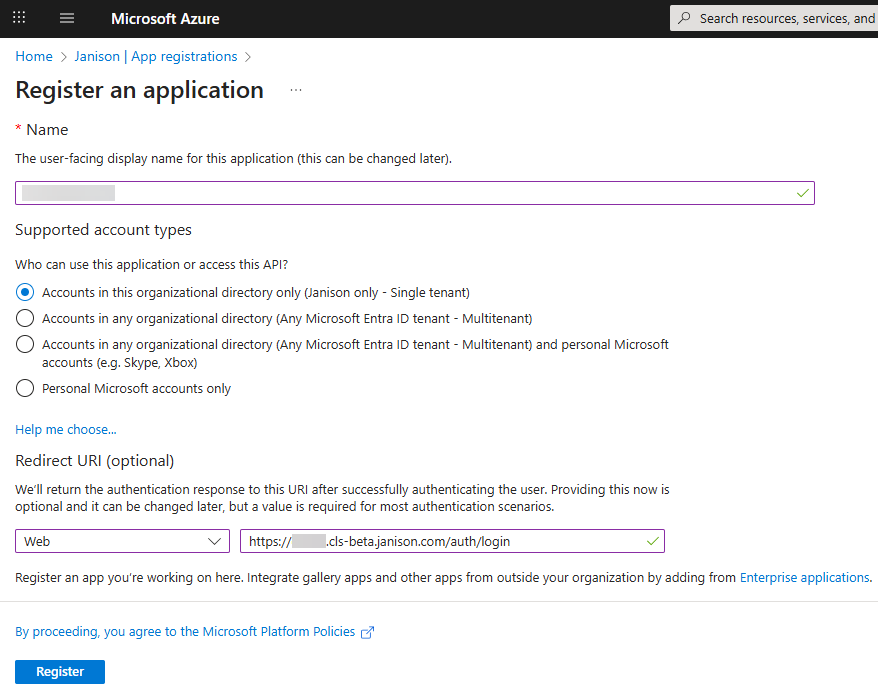The image size is (878, 695).
Task: Open the Microsoft Platform Policies link
Action: click(x=185, y=632)
